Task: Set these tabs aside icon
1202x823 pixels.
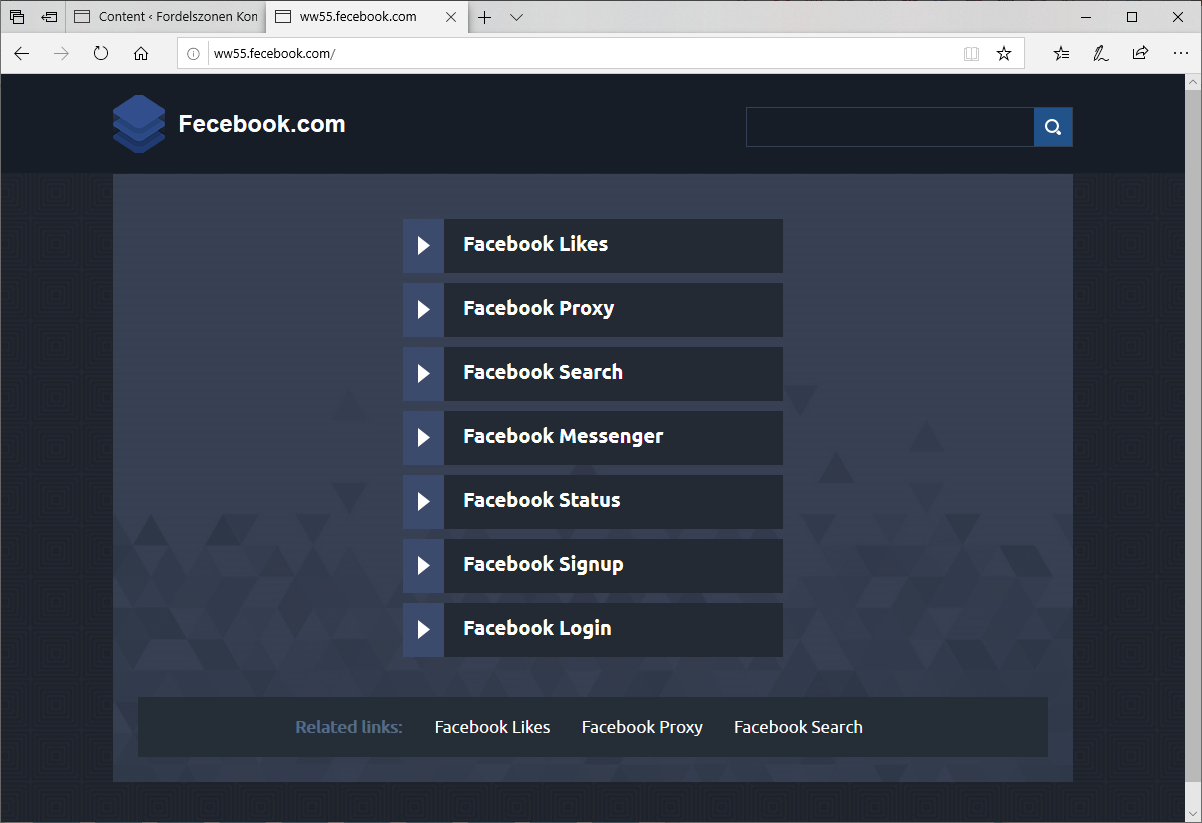Action: pyautogui.click(x=49, y=17)
